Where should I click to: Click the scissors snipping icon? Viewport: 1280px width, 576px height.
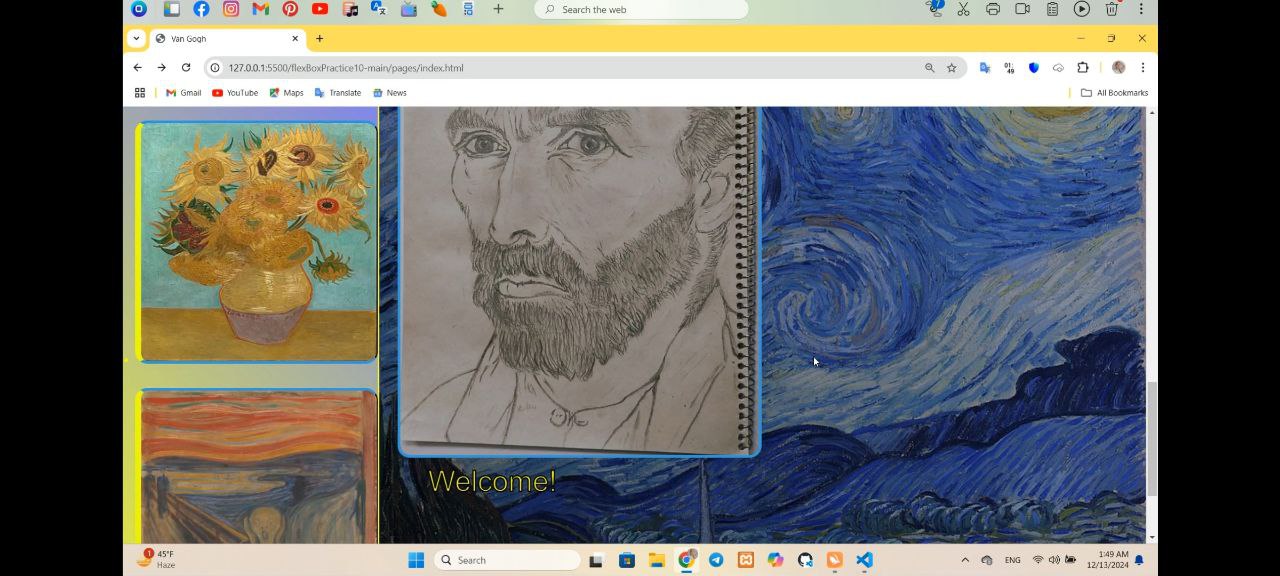963,9
